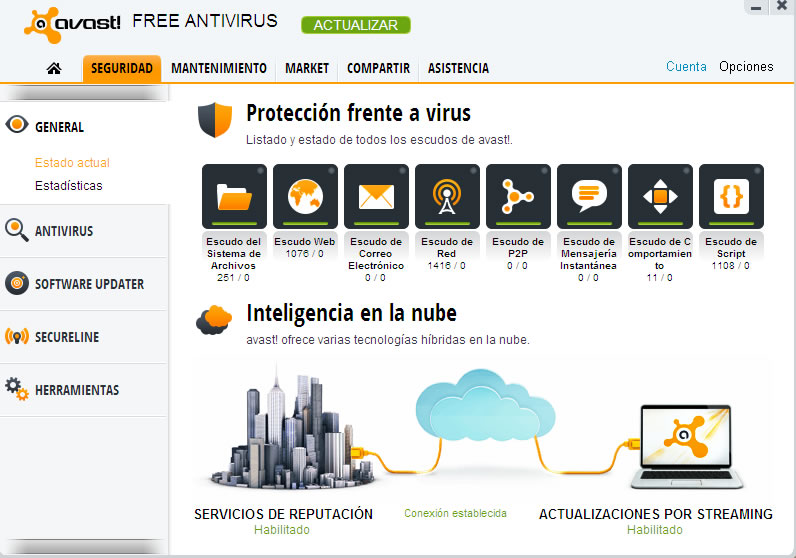Screen dimensions: 796x558
Task: Open the Compartir tab
Action: (378, 69)
